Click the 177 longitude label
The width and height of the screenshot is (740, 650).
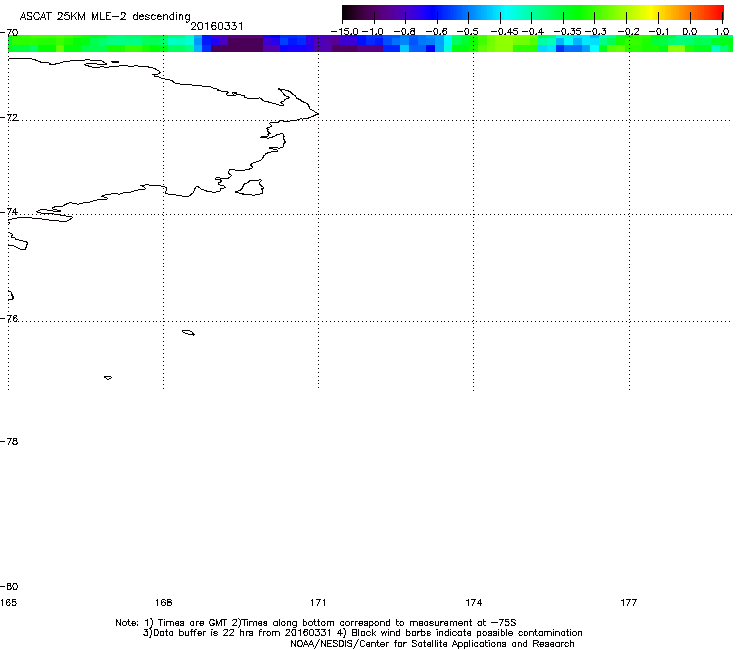coord(629,603)
